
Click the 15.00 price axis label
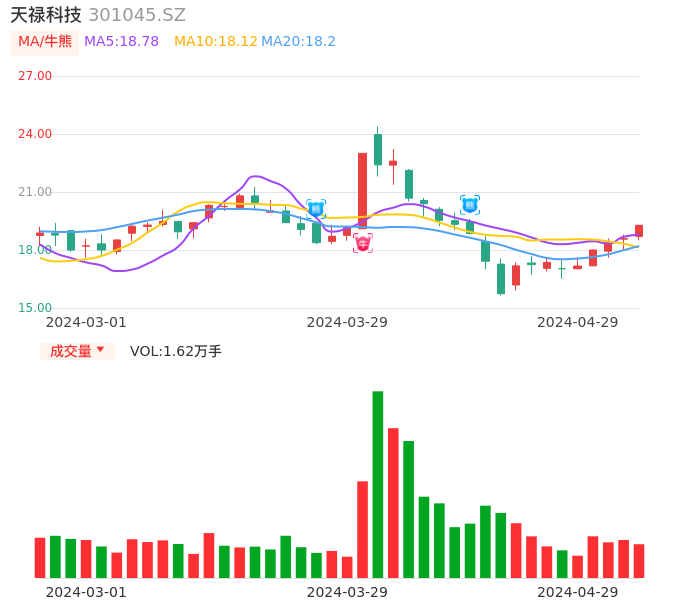click(x=35, y=308)
